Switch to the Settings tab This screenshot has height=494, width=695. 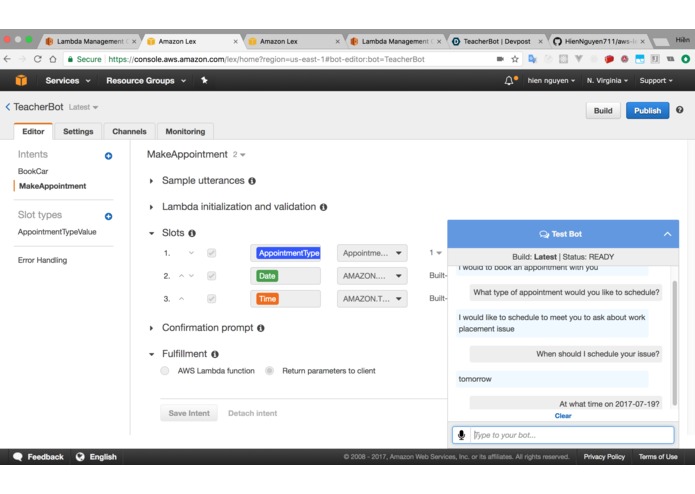(78, 132)
